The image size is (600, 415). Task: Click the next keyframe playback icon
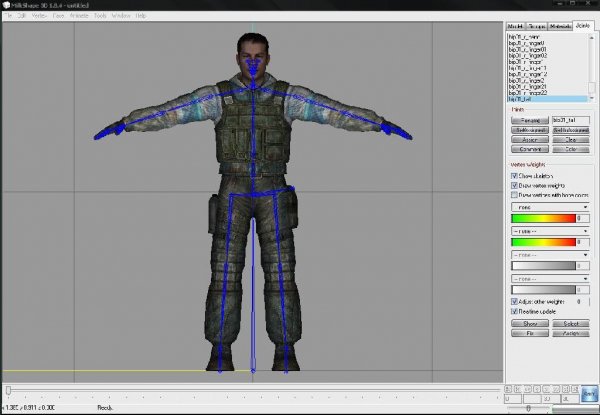click(566, 389)
